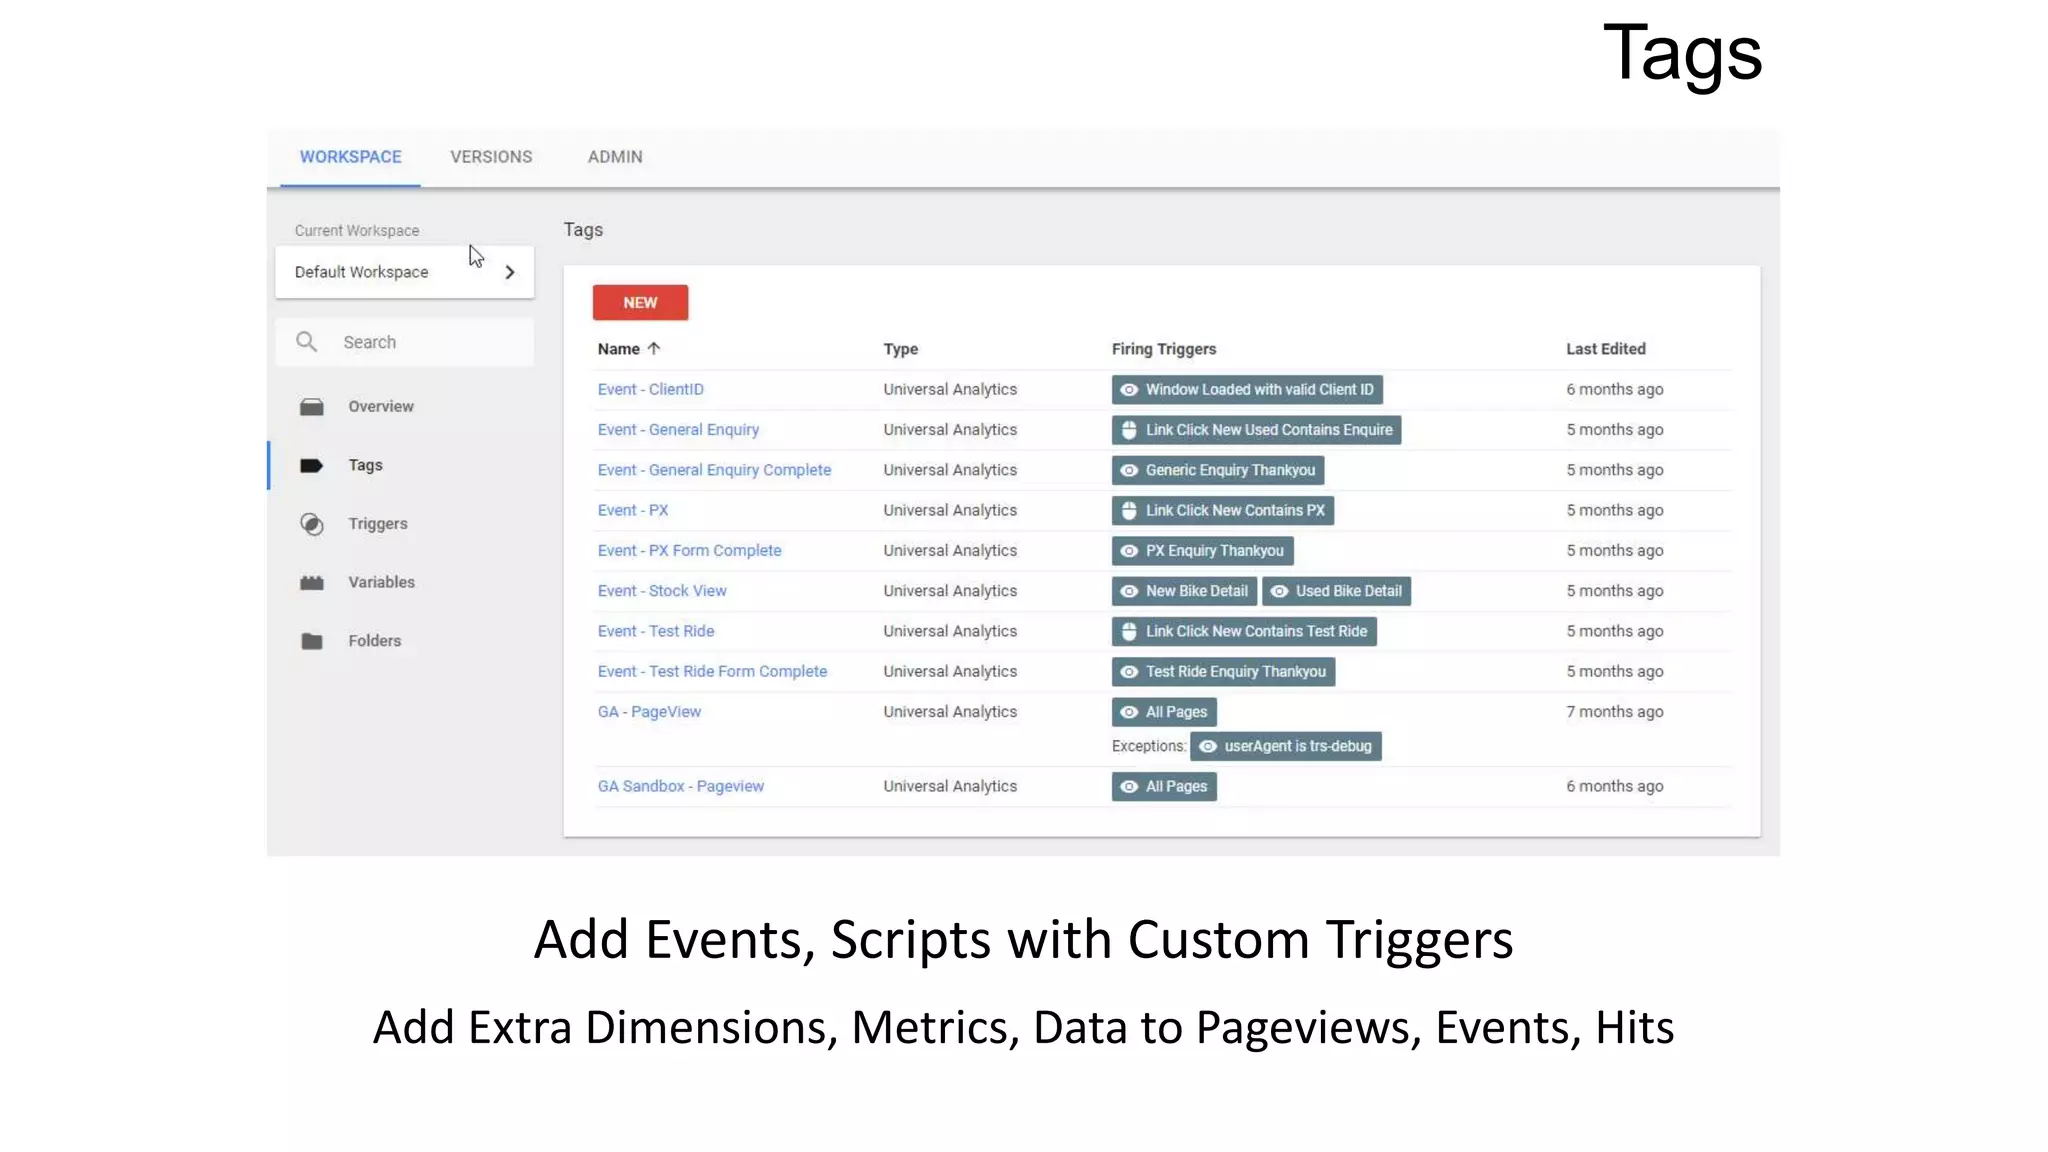Open Event - PX Form Complete tag
This screenshot has width=2048, height=1152.
pyautogui.click(x=690, y=551)
